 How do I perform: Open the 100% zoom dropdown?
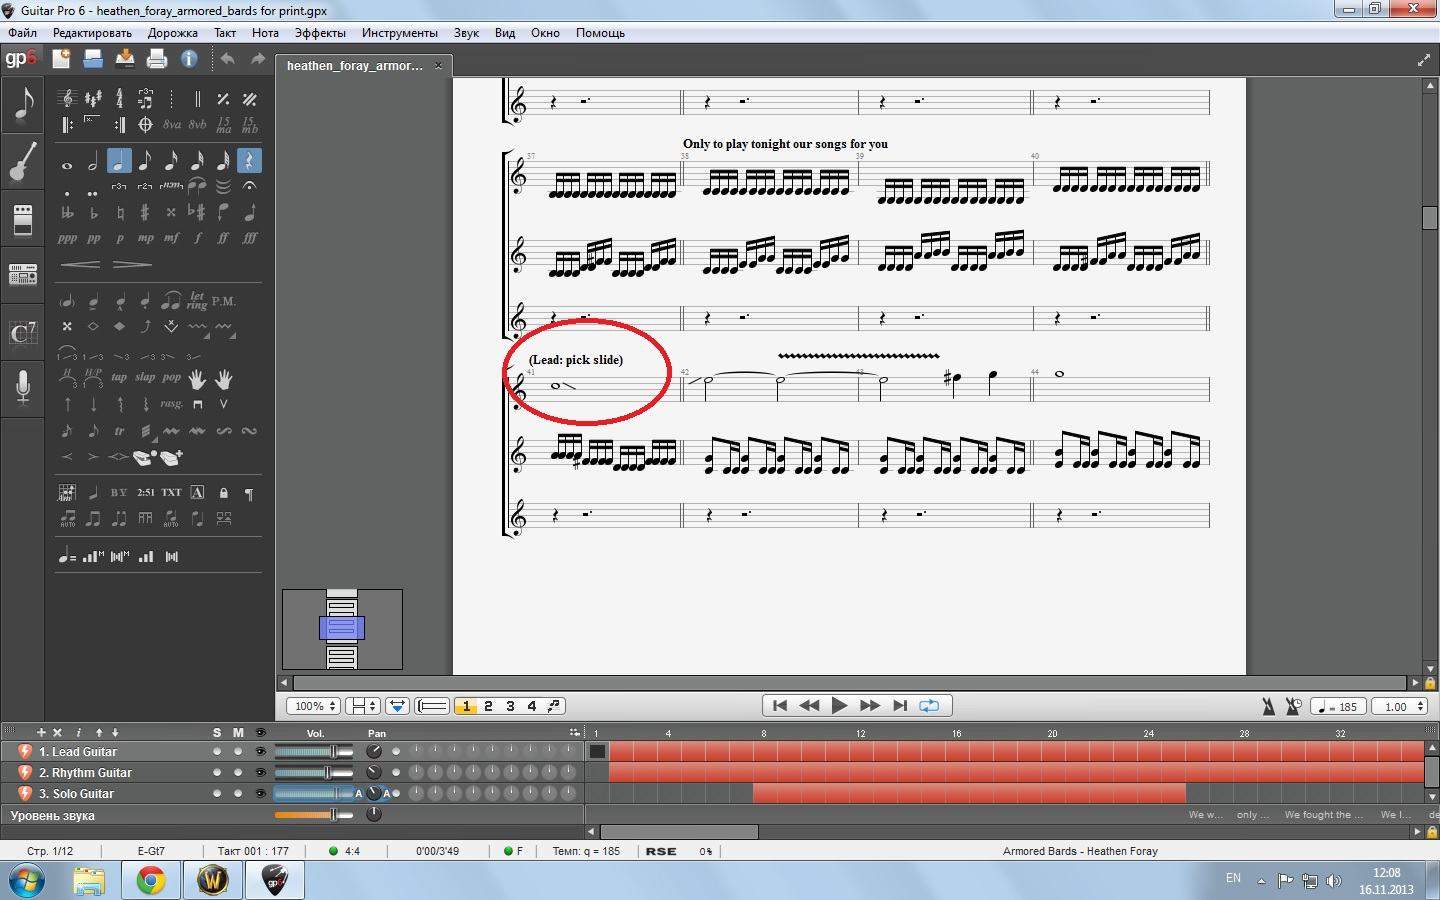(313, 706)
